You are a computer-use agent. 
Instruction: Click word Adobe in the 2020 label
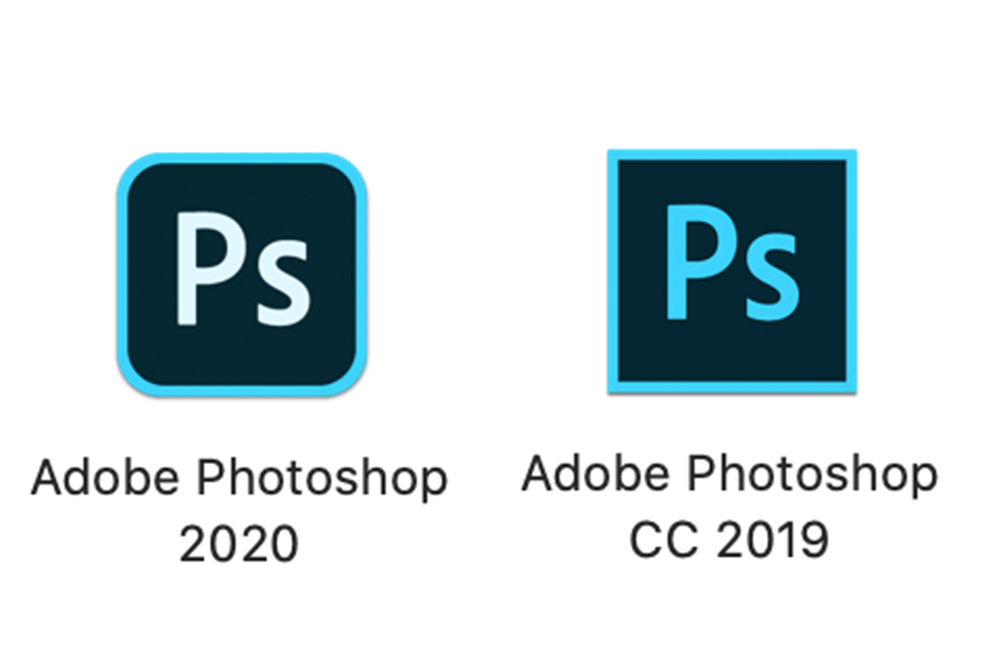click(105, 477)
